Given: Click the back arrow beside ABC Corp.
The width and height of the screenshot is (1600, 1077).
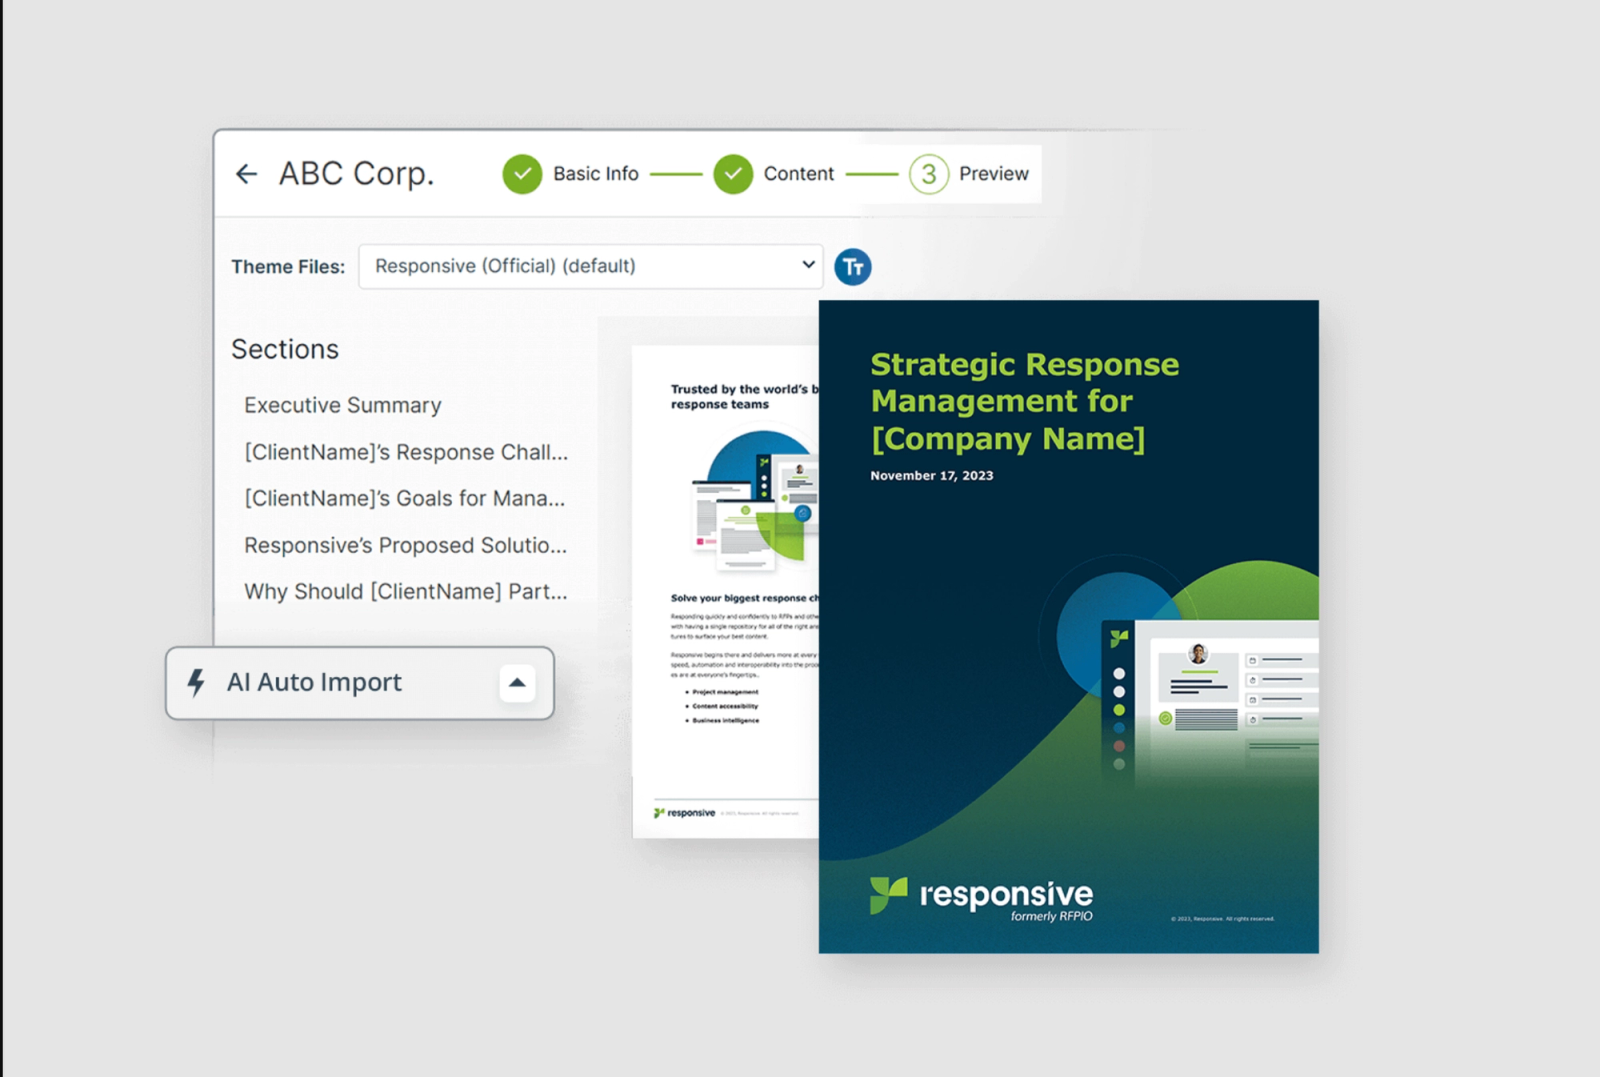Looking at the screenshot, I should [x=246, y=174].
